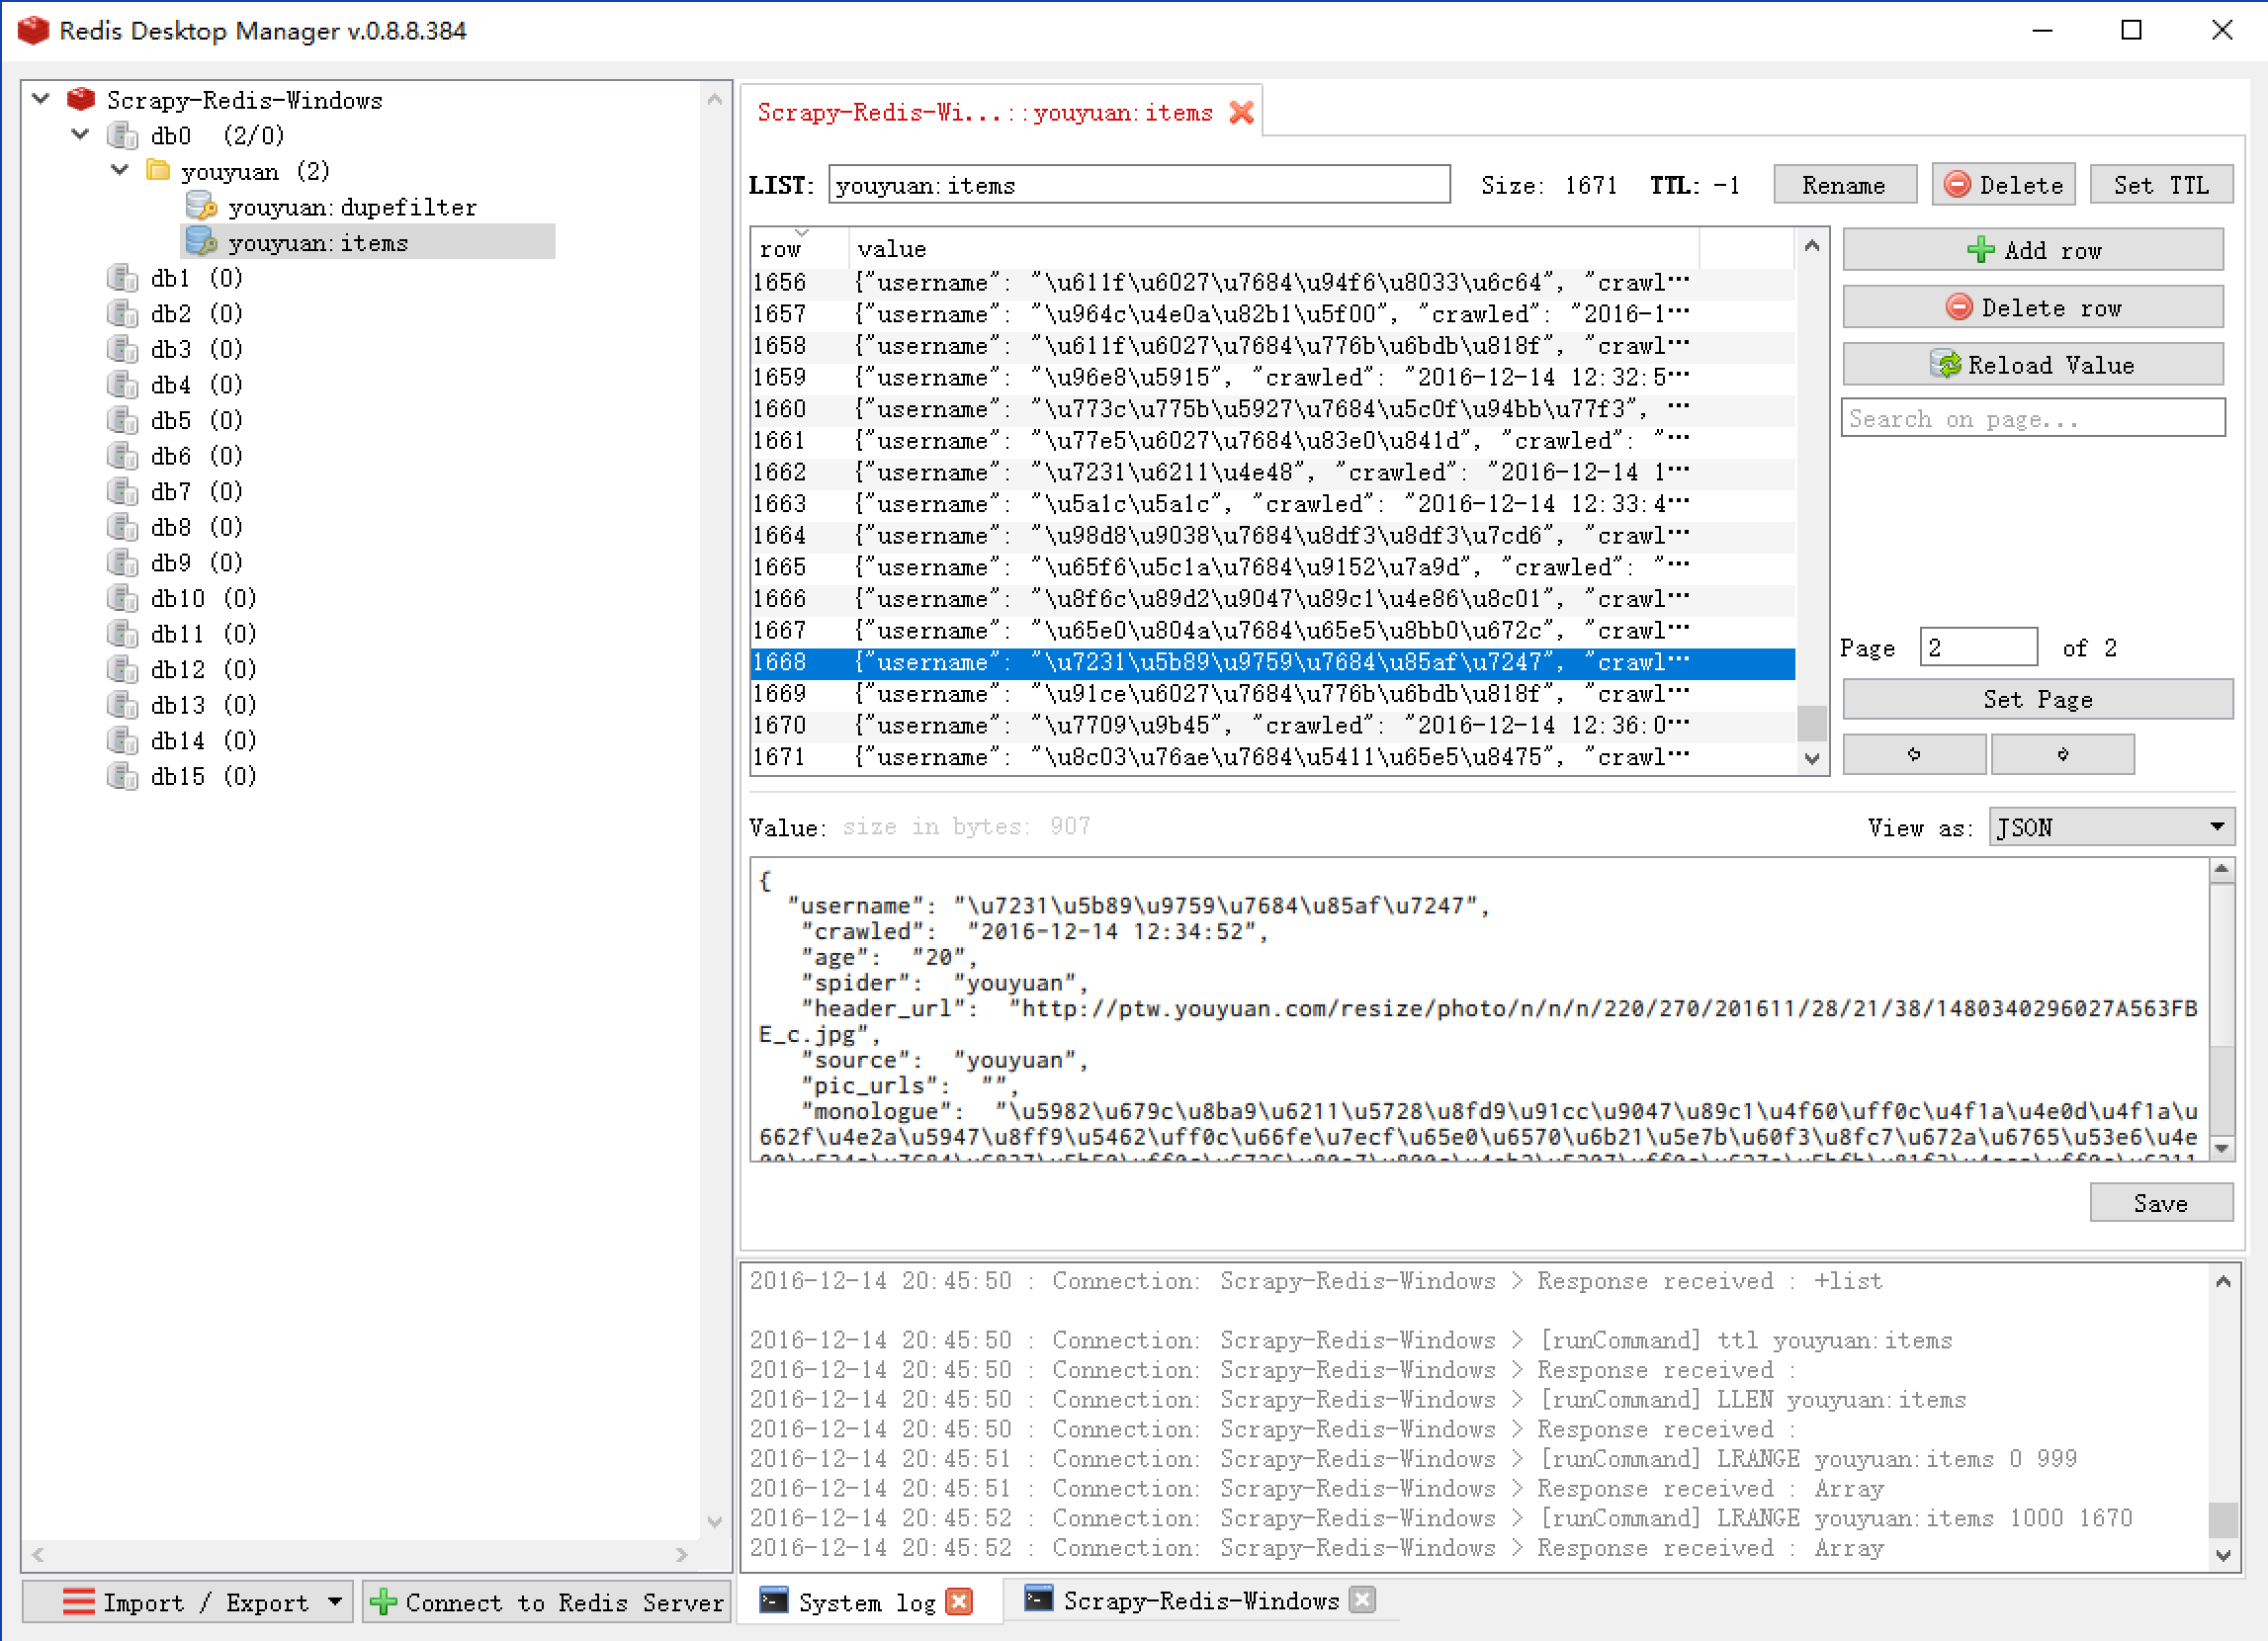Click the youyuan:dupefilter key icon
Viewport: 2268px width, 1641px height.
coord(201,206)
